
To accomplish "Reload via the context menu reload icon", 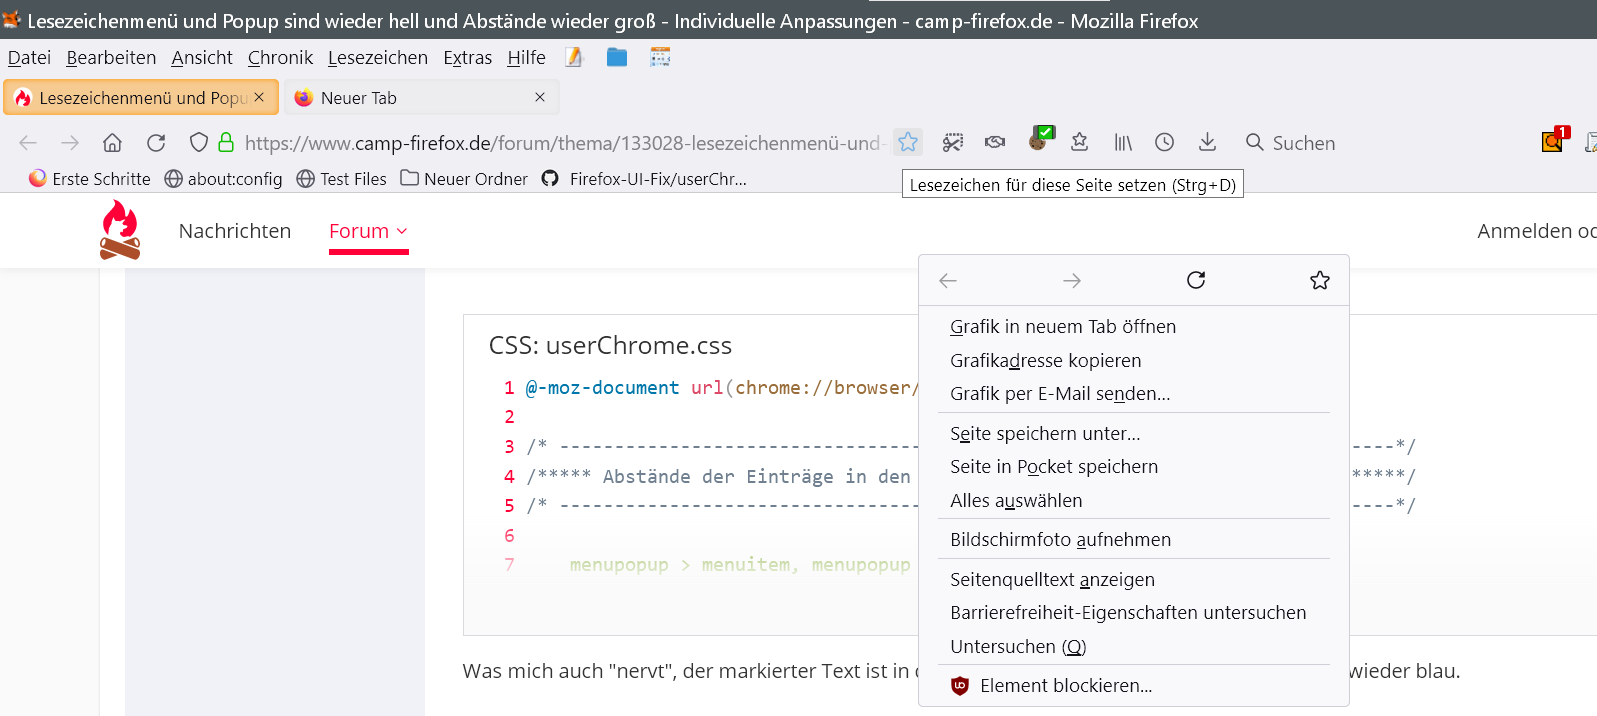I will 1196,280.
